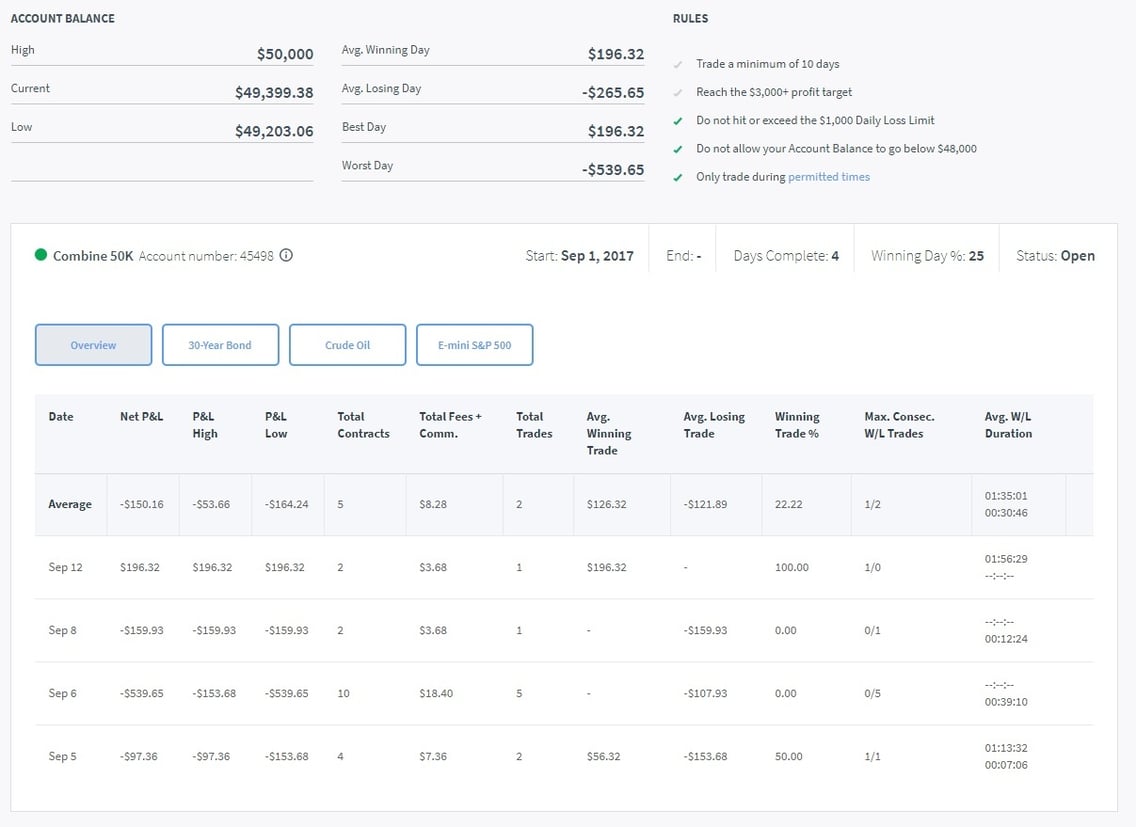Open the Crude Oil tab
Image resolution: width=1136 pixels, height=827 pixels.
click(x=347, y=345)
